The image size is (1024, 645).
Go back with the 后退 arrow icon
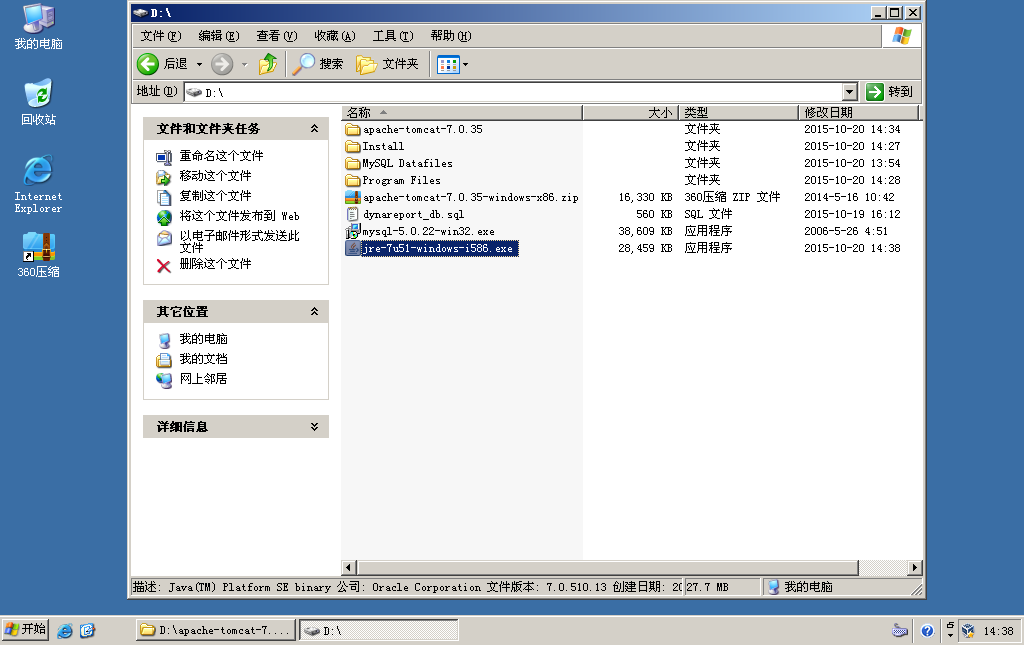148,64
